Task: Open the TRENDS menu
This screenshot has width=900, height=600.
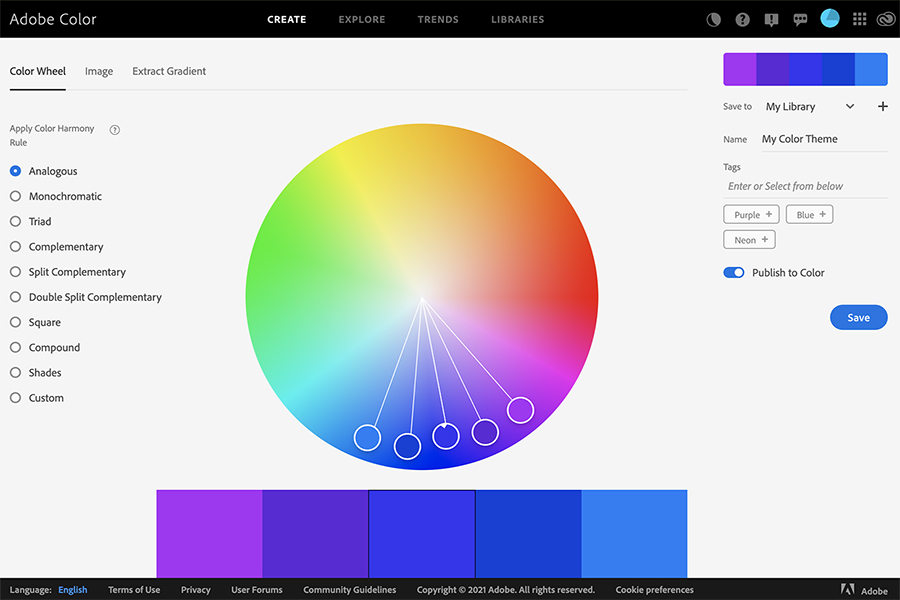Action: (x=438, y=20)
